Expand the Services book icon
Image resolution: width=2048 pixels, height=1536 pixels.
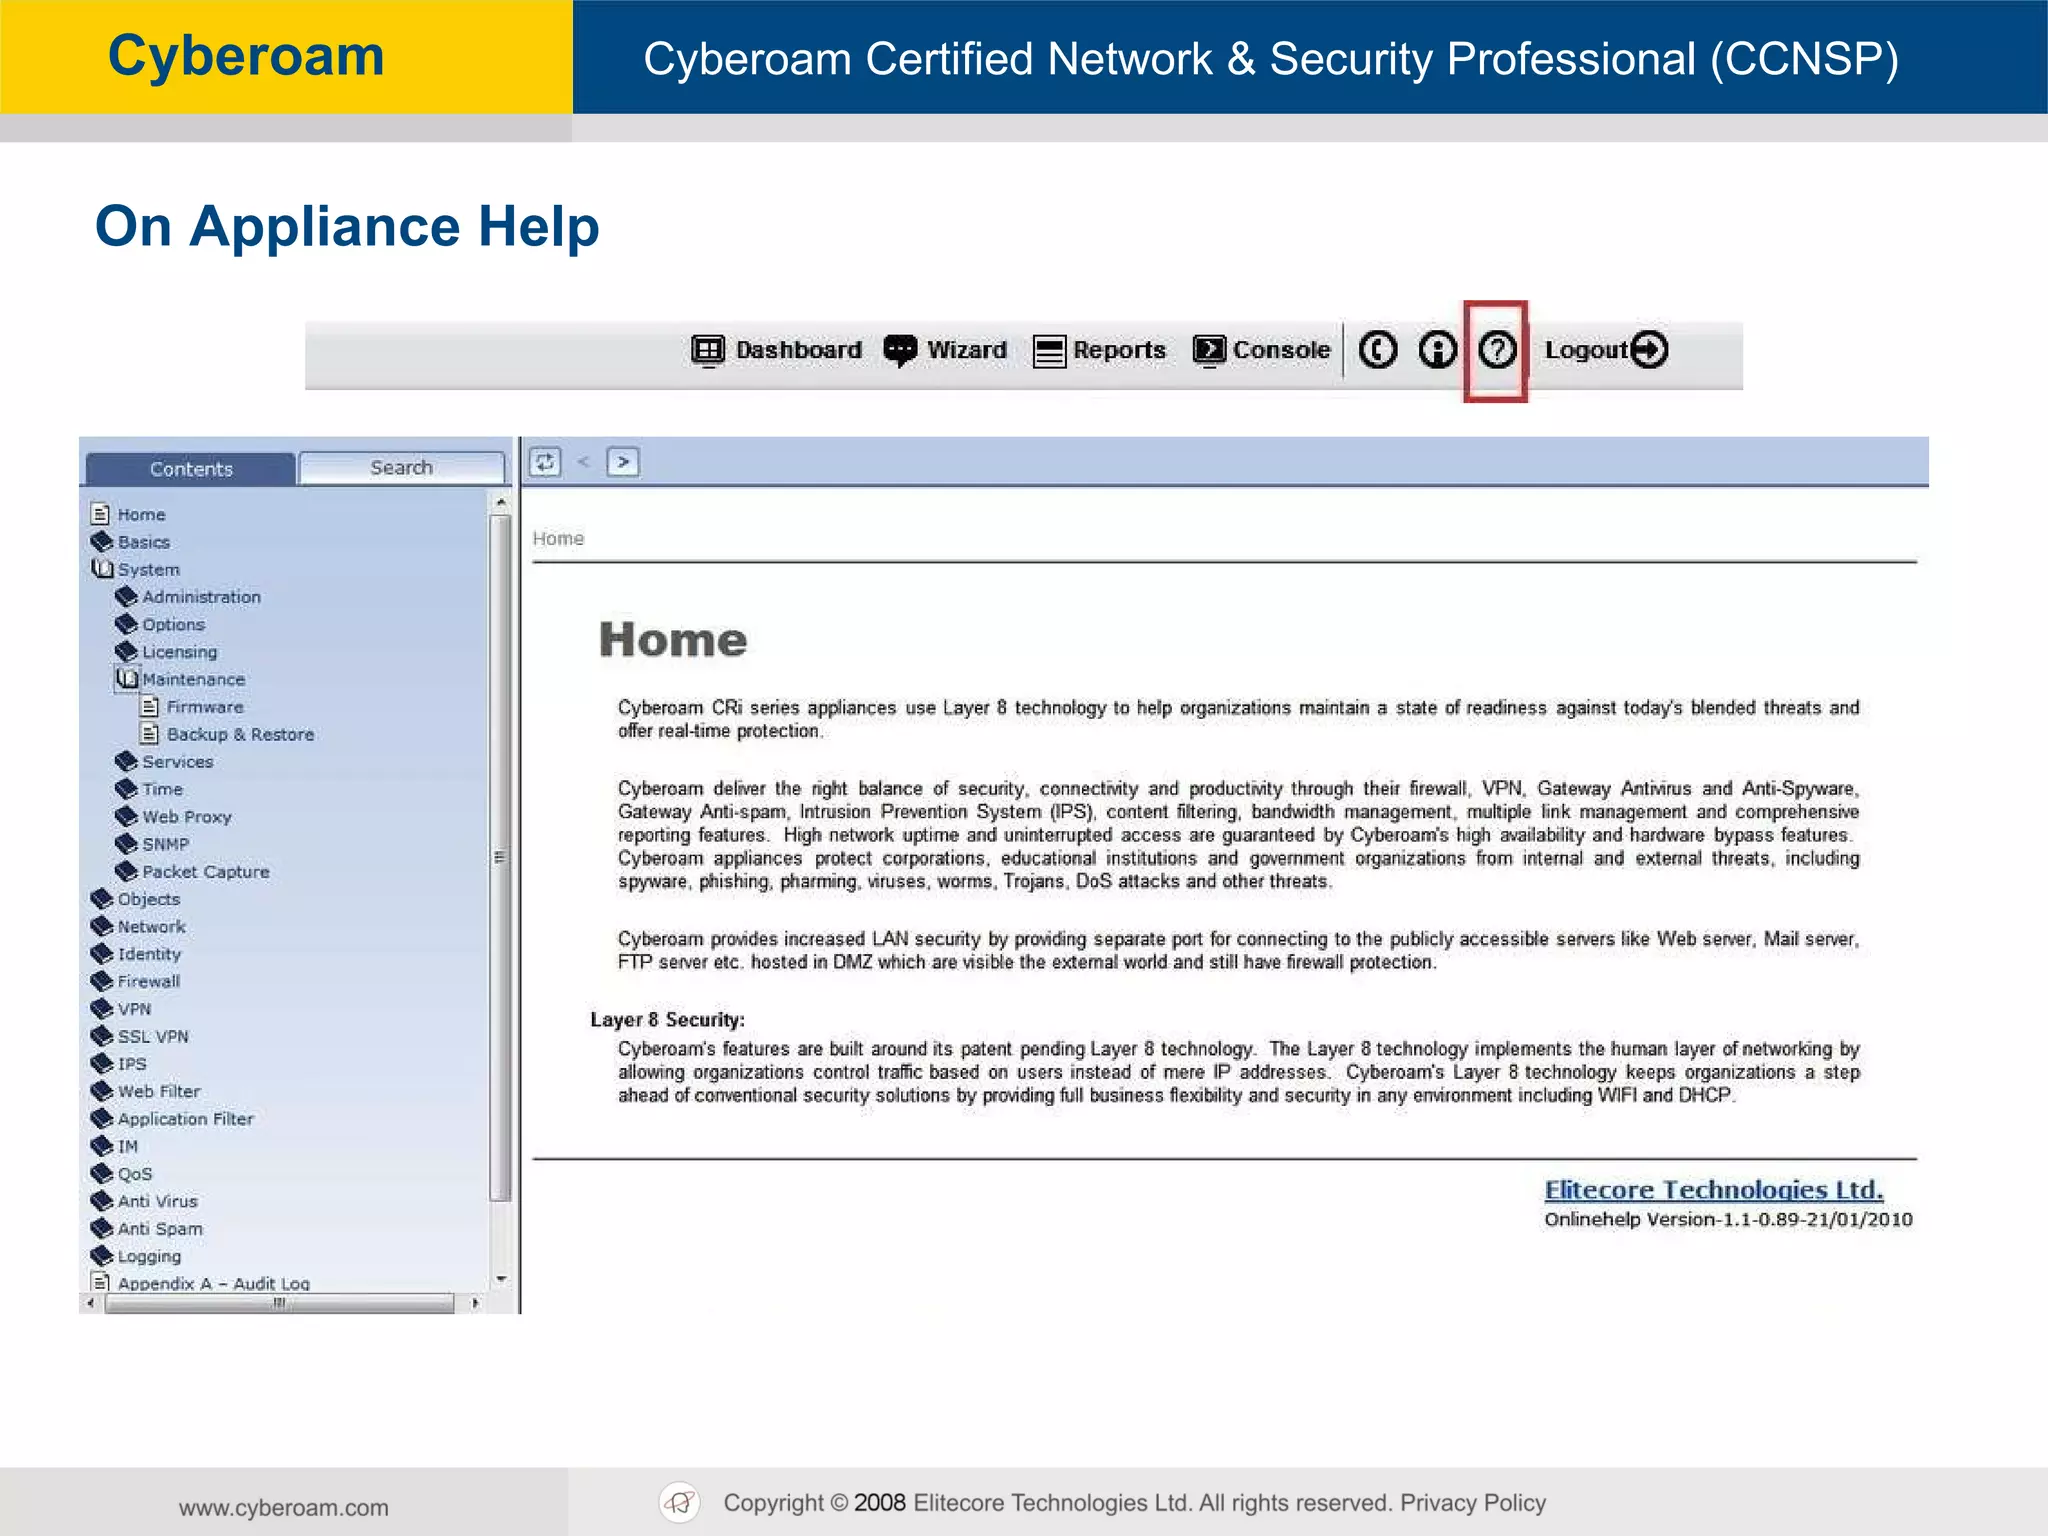[126, 762]
